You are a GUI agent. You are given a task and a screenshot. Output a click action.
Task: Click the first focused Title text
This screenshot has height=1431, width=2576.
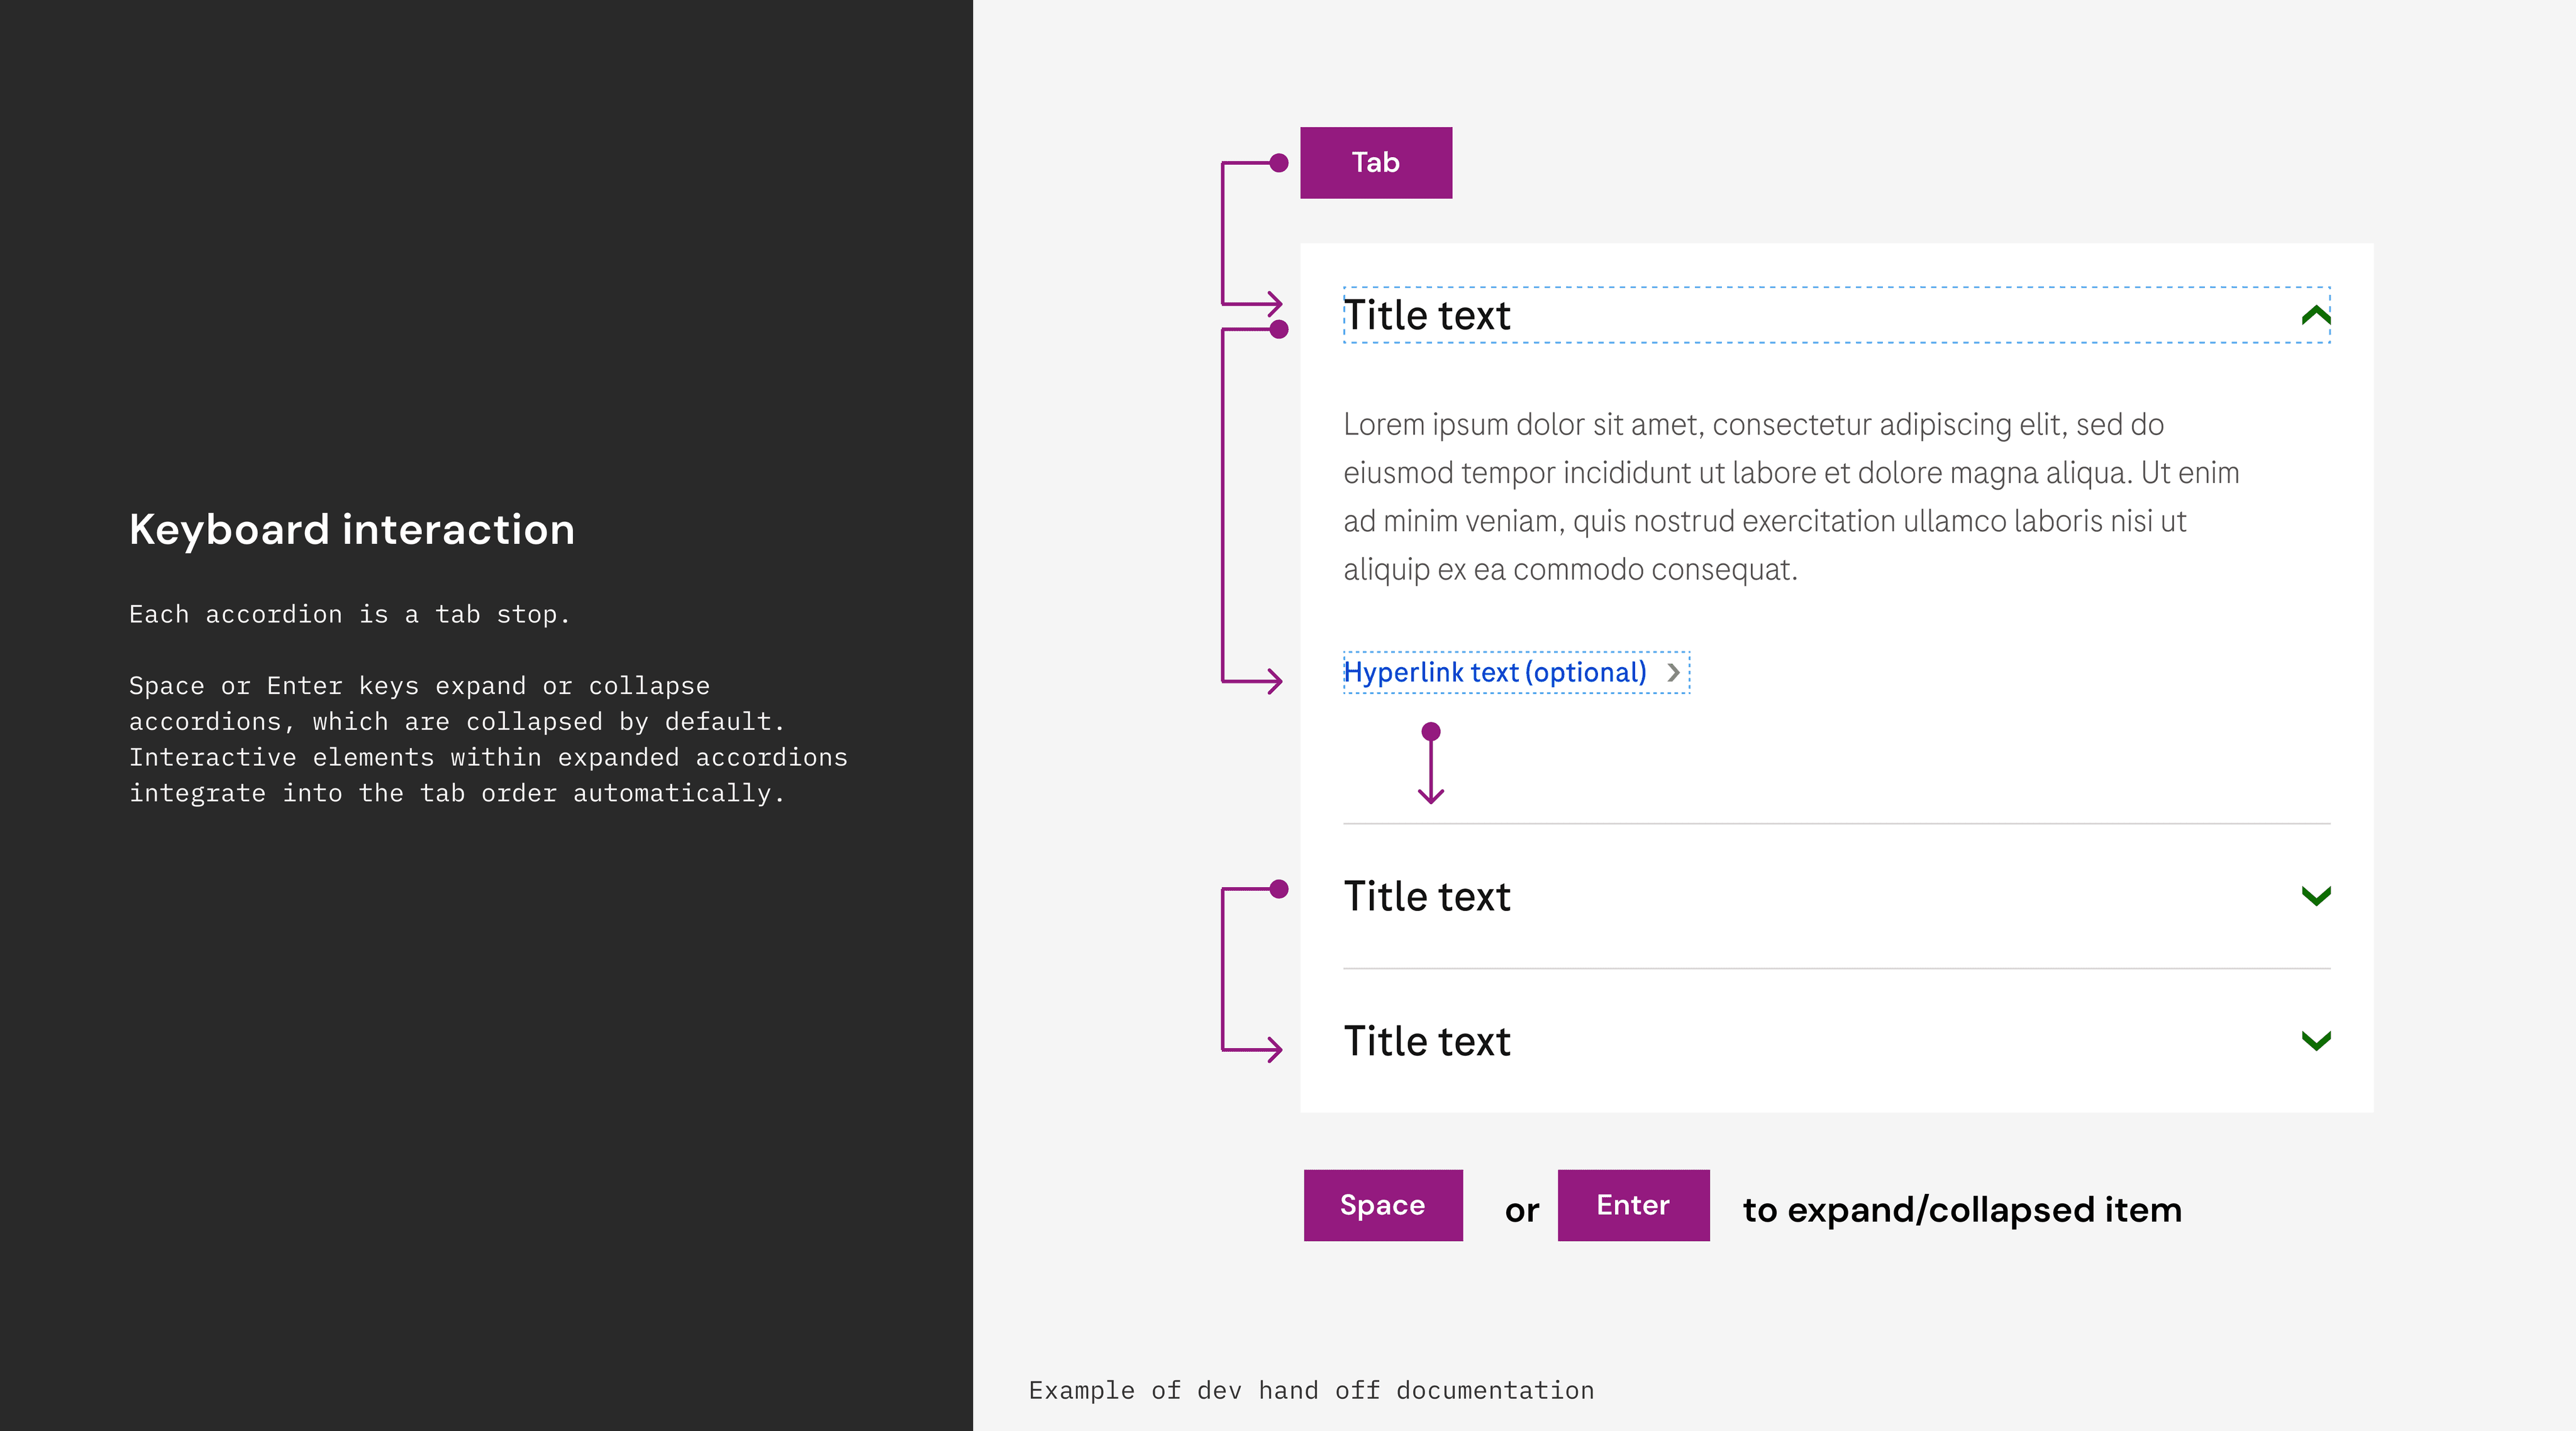(1426, 316)
